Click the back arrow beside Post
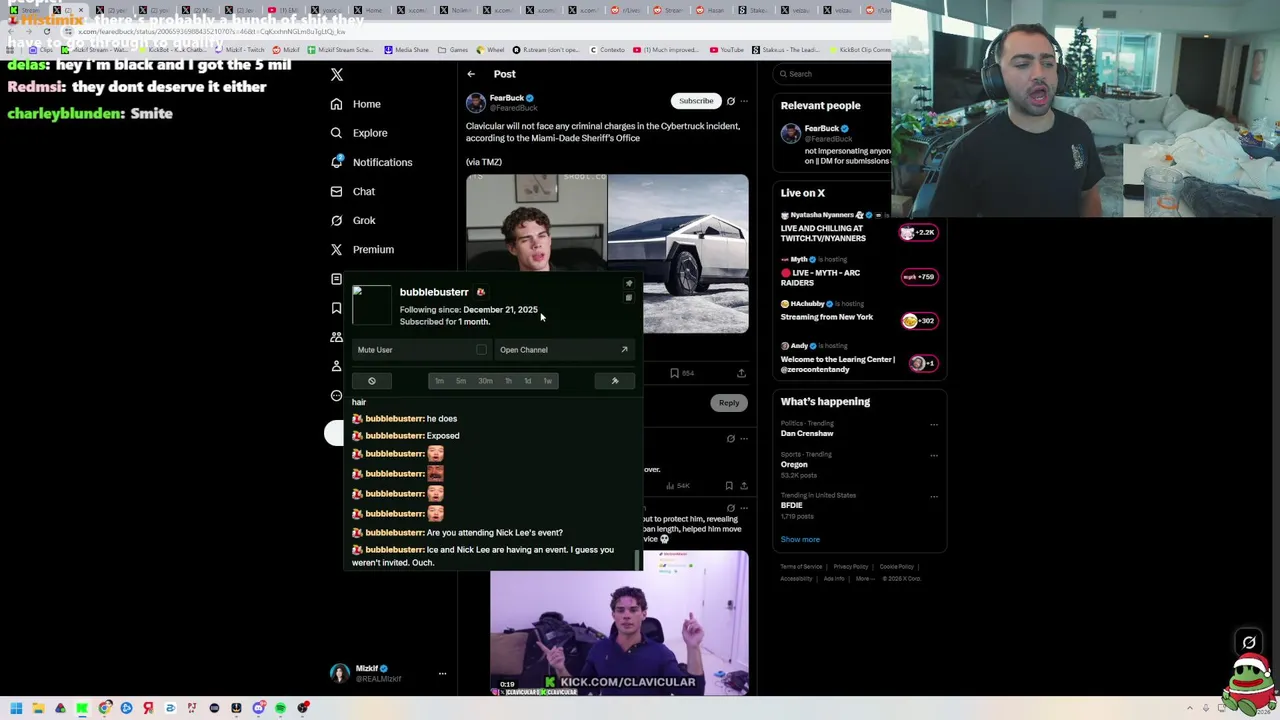 (x=471, y=74)
